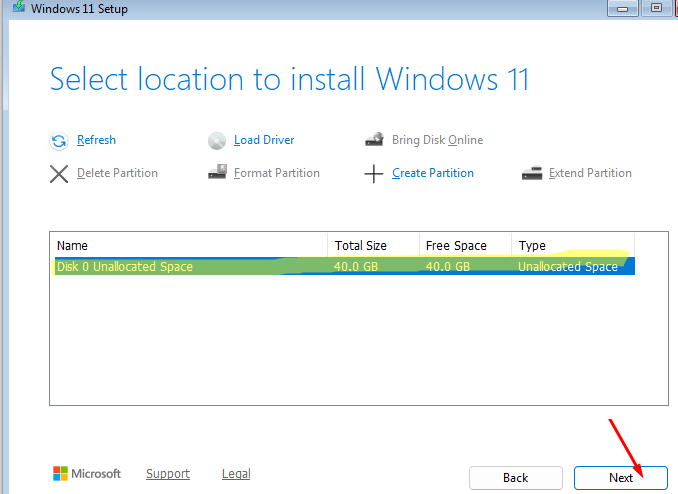Click the Next button
The width and height of the screenshot is (678, 494).
coord(620,478)
